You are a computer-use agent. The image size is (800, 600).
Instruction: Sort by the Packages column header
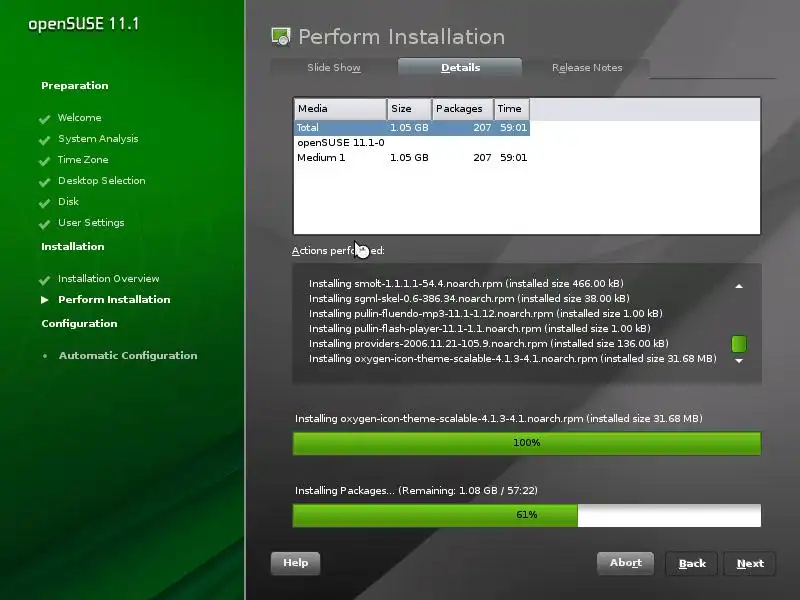click(x=463, y=109)
